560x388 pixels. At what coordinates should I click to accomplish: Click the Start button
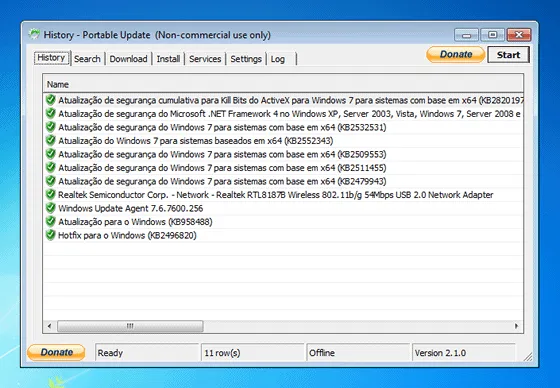click(508, 55)
